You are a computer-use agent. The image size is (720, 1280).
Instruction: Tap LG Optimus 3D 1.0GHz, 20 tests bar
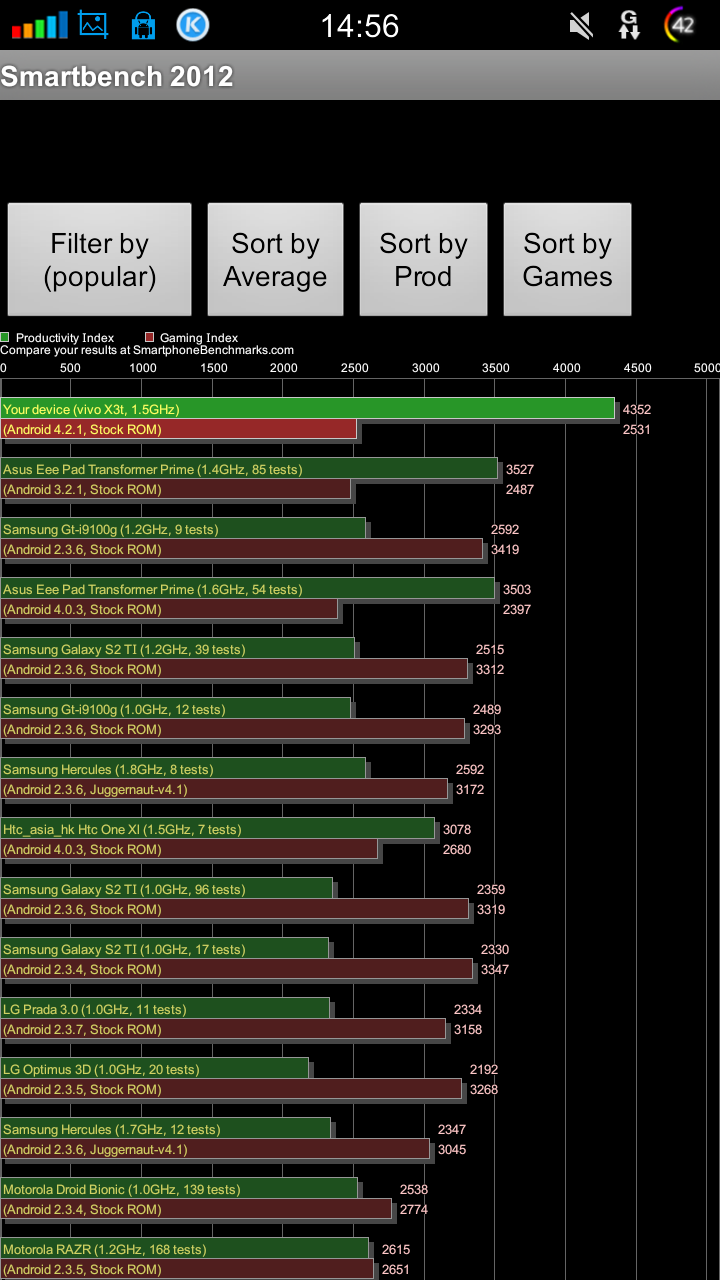(x=155, y=1069)
